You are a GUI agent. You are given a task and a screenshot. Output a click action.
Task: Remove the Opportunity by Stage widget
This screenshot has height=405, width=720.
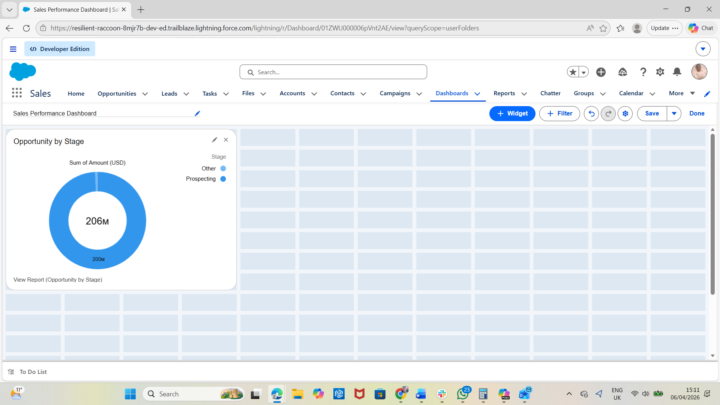pos(226,140)
